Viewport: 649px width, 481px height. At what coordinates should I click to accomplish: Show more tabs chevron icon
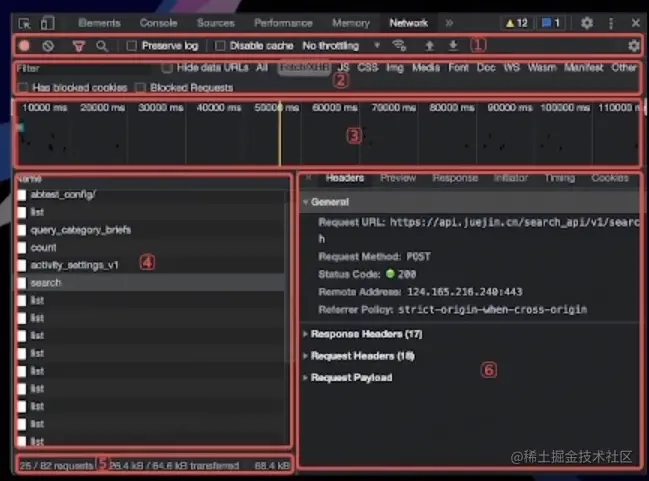449,23
